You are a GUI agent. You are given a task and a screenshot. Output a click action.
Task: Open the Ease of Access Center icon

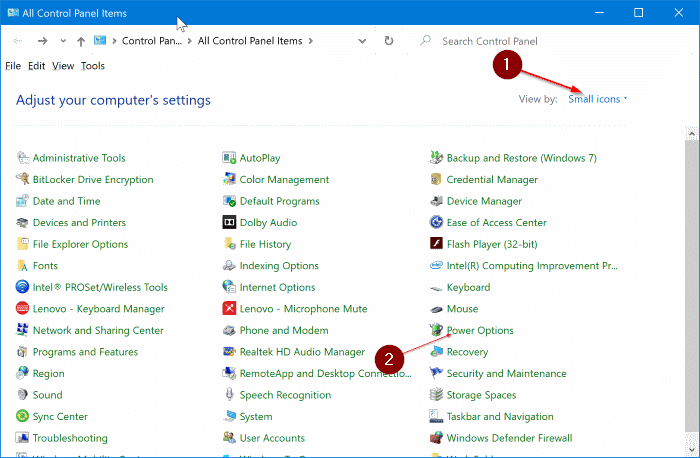point(436,222)
